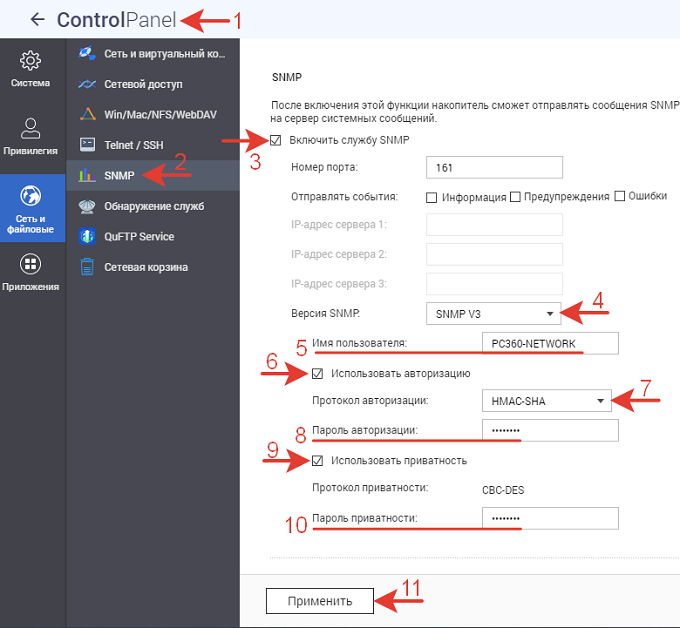Open the Протокол авторизации HMAC-SHA dropdown
This screenshot has height=628, width=680.
(x=546, y=401)
